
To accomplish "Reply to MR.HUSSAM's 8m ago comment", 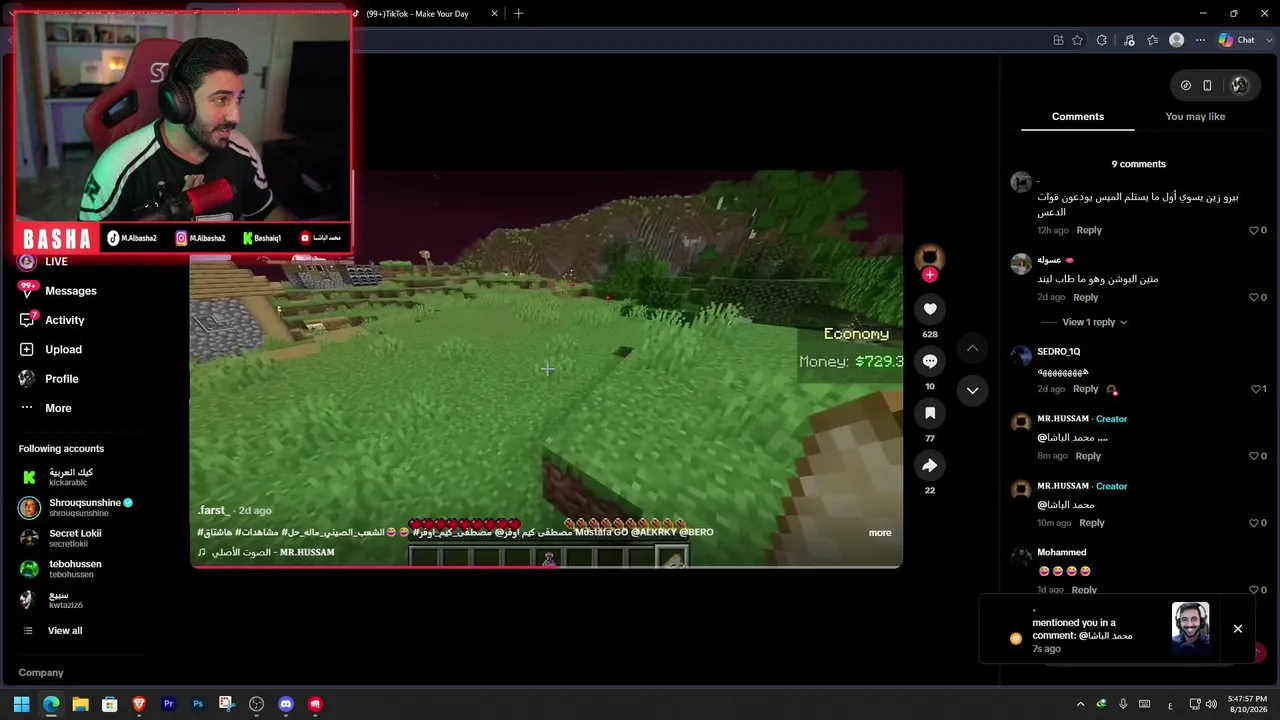I will (1088, 456).
